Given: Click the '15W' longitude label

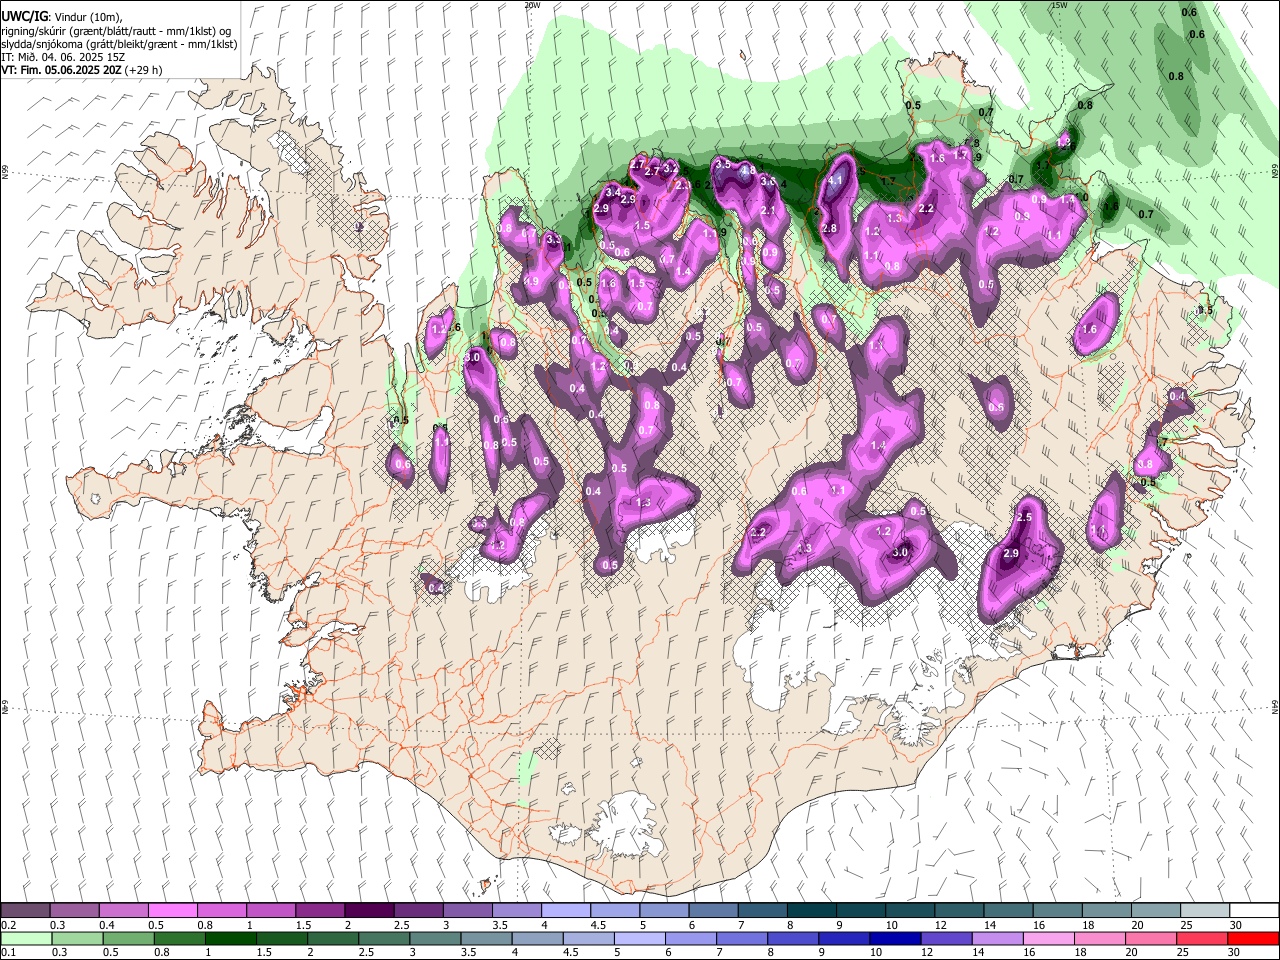Looking at the screenshot, I should tap(1060, 5).
